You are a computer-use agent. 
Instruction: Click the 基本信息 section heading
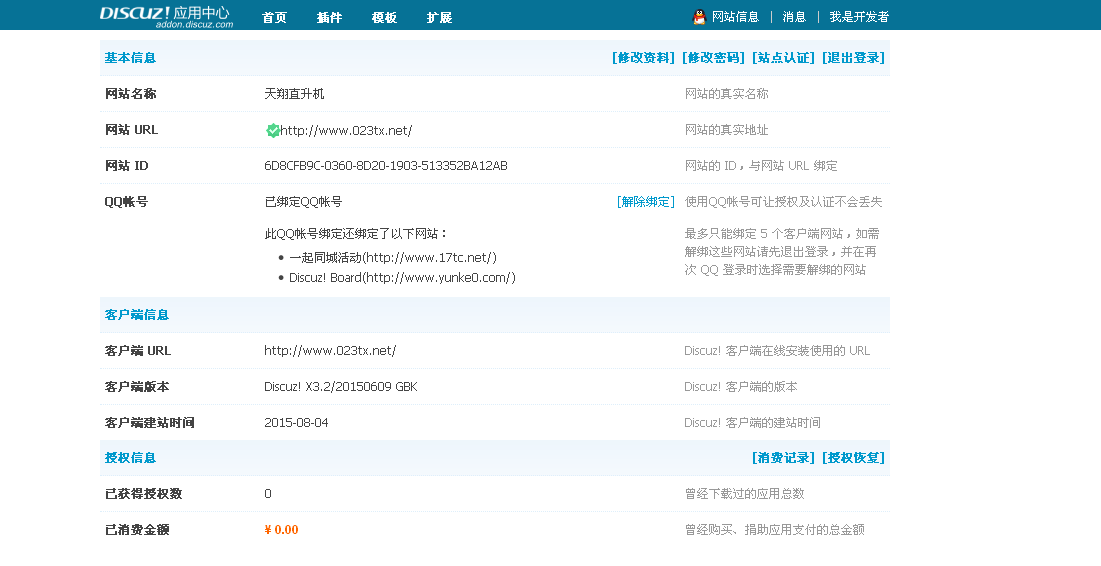coord(131,58)
